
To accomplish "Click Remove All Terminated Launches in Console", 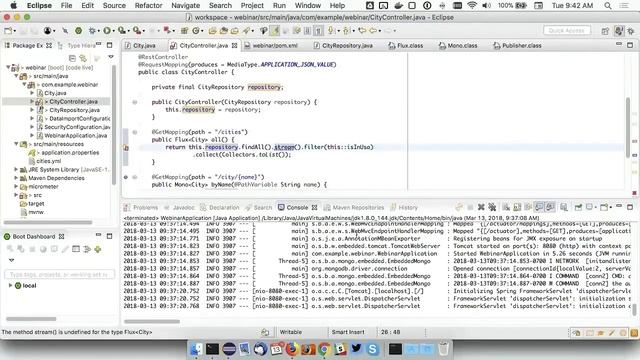I will 492,207.
